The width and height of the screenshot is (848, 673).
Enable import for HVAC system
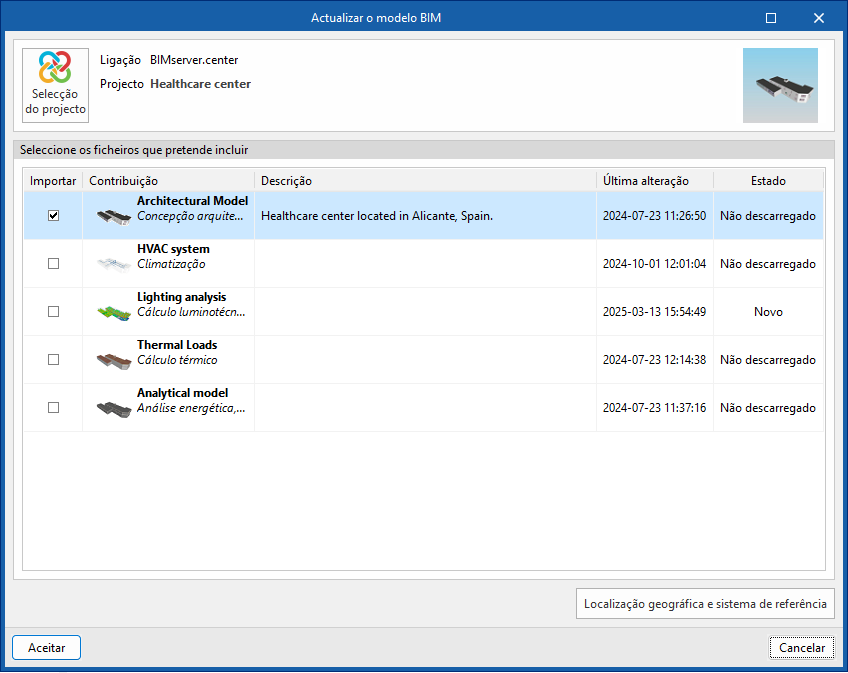pyautogui.click(x=54, y=264)
